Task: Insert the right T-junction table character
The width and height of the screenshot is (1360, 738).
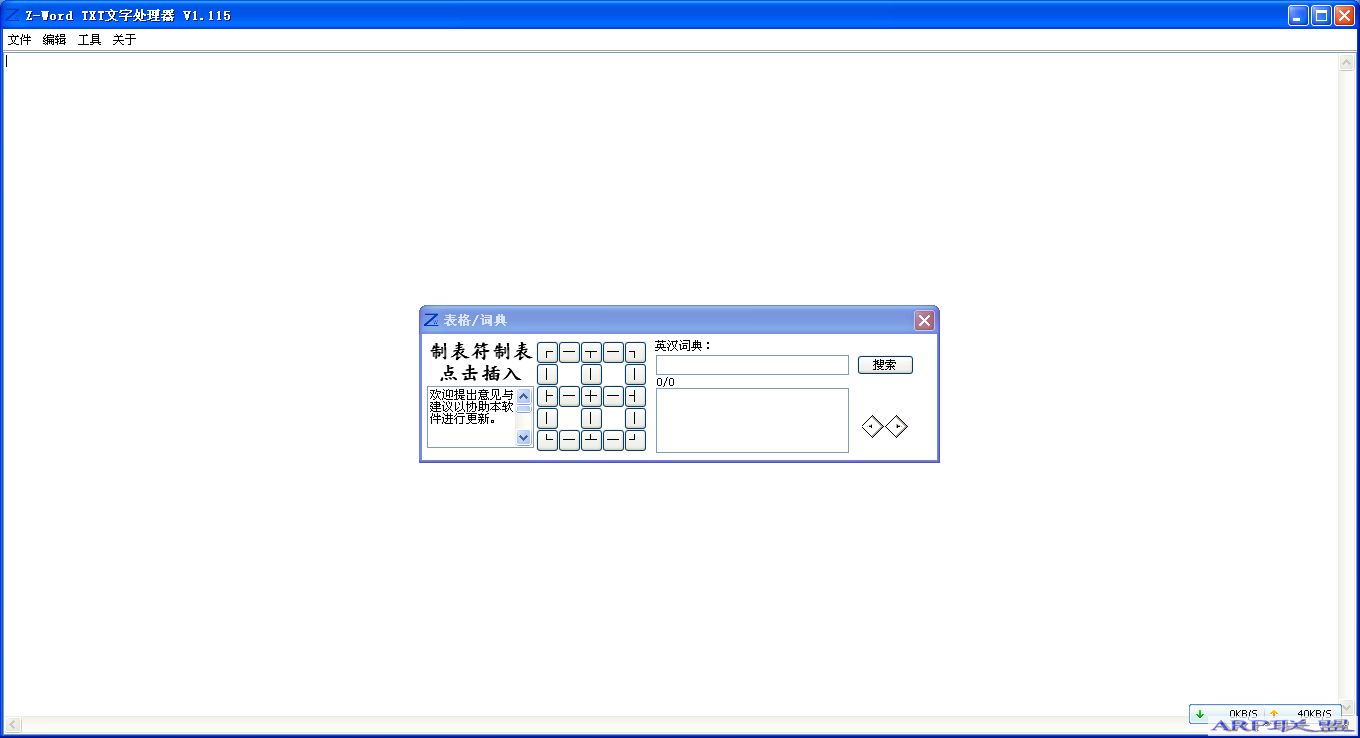Action: [x=635, y=395]
